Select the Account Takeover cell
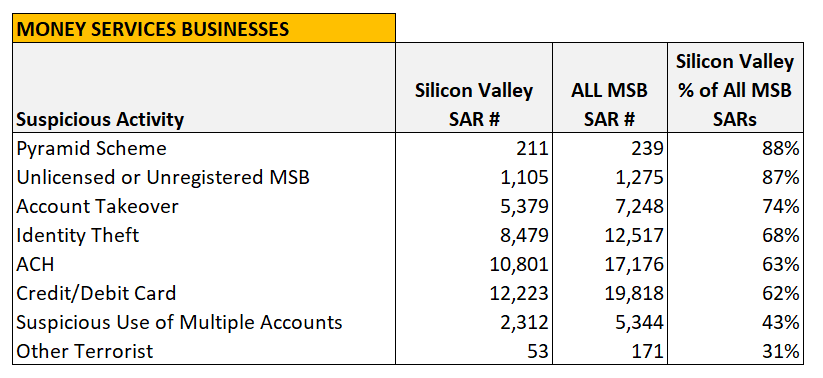The image size is (823, 378). pos(204,206)
